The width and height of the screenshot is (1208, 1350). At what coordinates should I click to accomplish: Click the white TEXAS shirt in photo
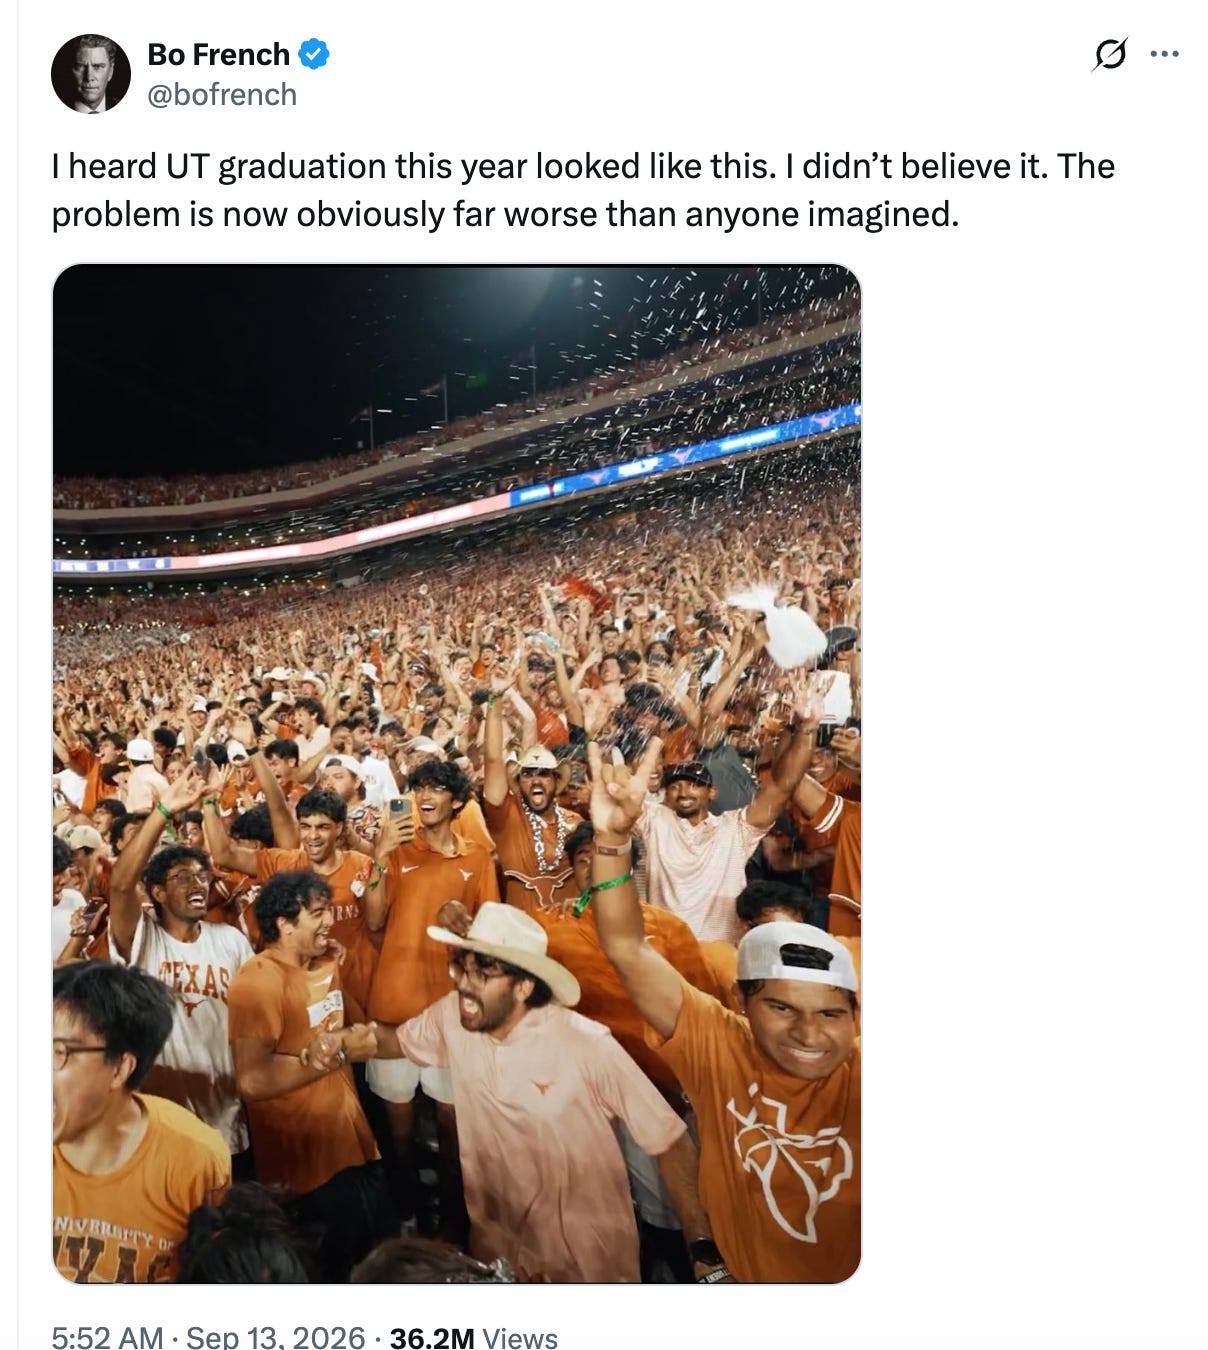[x=190, y=1010]
